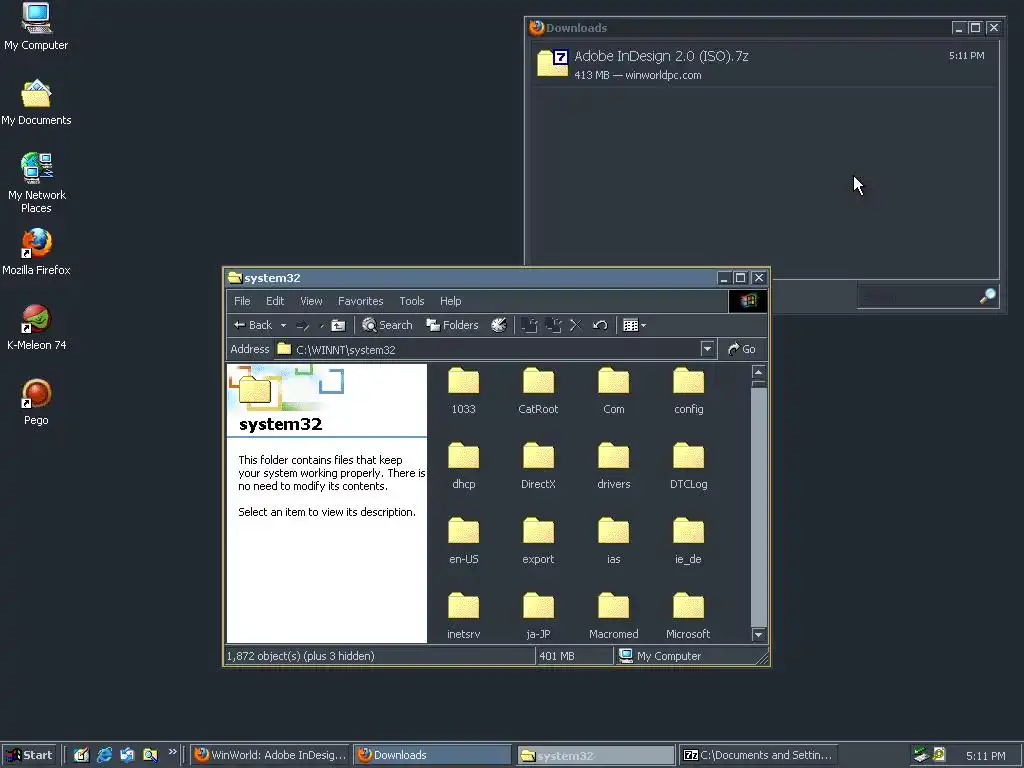Screen dimensions: 1024x768
Task: Select the DTCLog folder
Action: (x=689, y=466)
